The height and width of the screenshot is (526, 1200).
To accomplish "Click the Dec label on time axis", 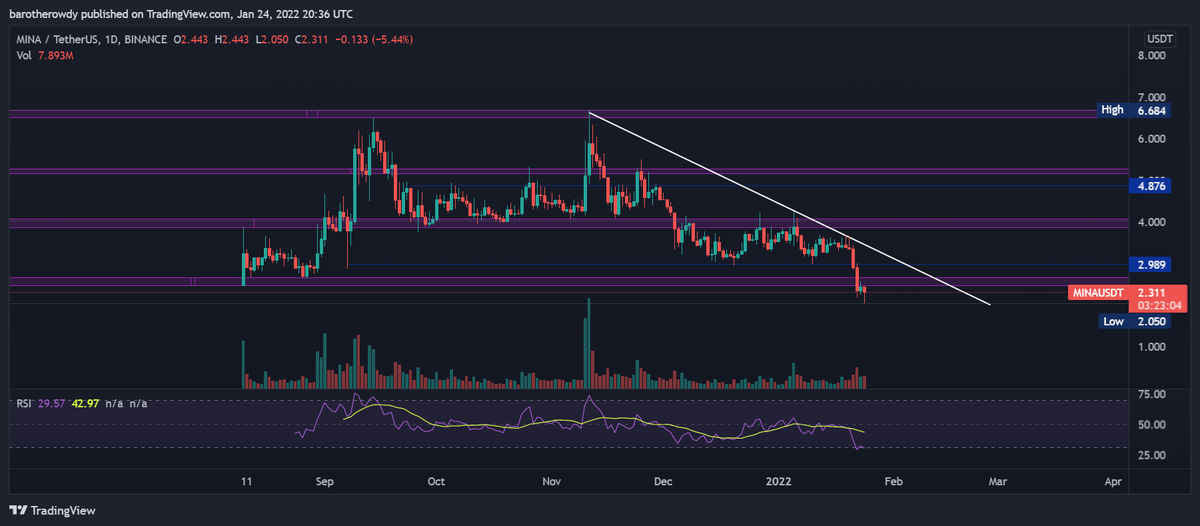I will (x=662, y=481).
